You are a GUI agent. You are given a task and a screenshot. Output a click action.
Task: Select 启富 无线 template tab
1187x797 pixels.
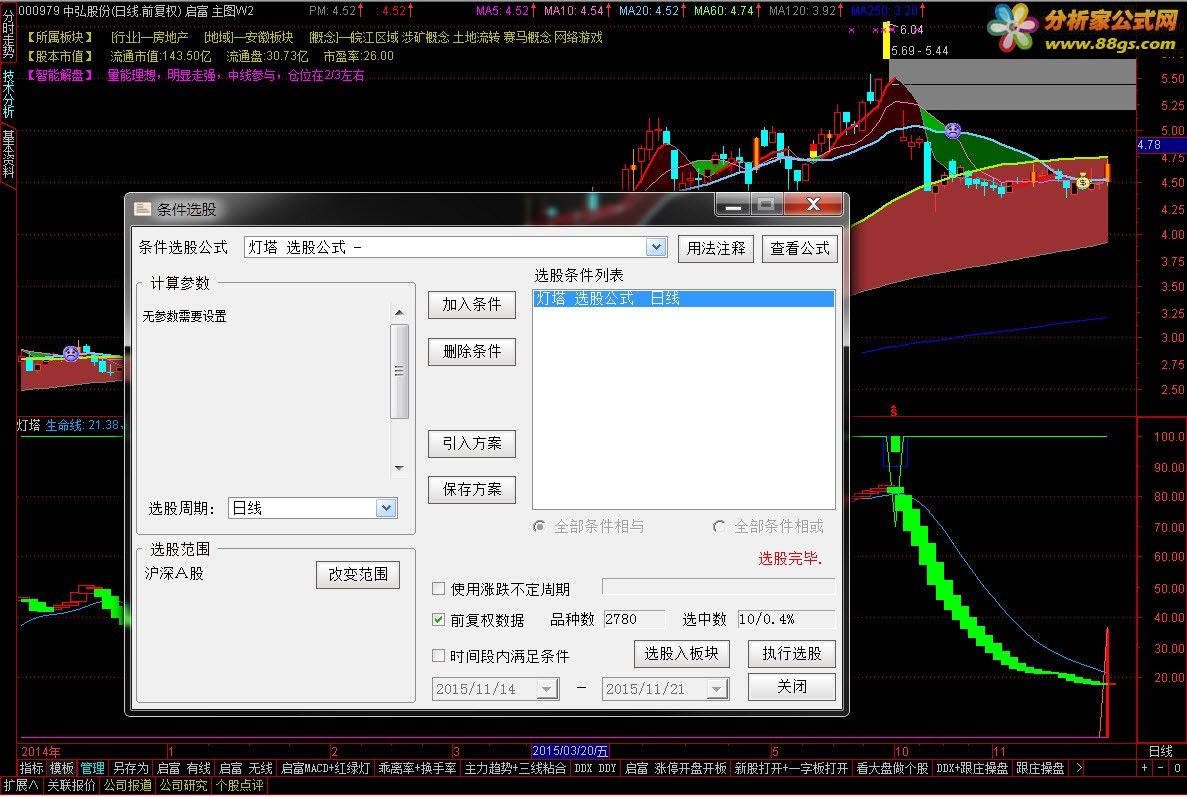coord(245,768)
